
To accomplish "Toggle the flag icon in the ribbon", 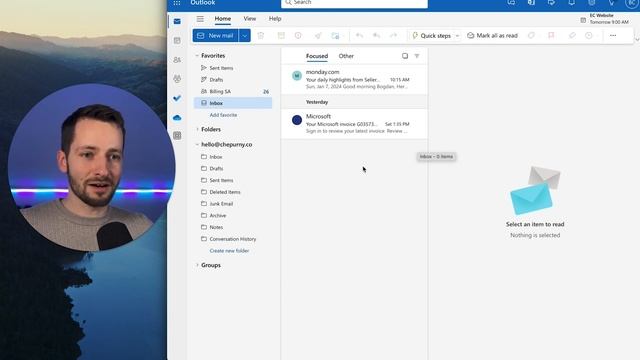I will point(551,36).
